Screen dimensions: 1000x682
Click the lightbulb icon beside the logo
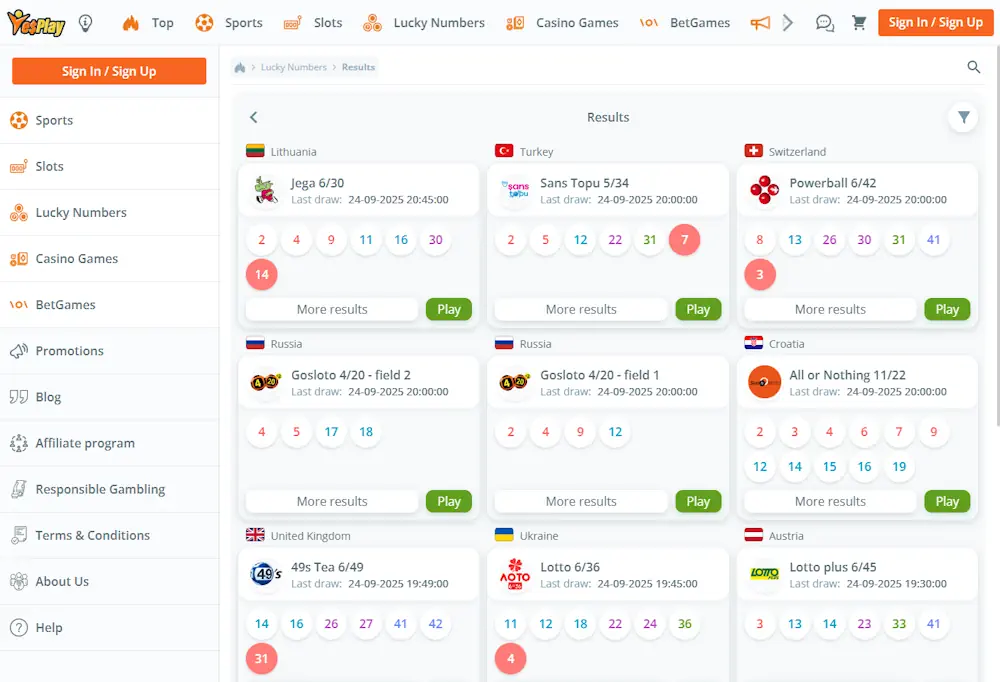click(x=86, y=22)
